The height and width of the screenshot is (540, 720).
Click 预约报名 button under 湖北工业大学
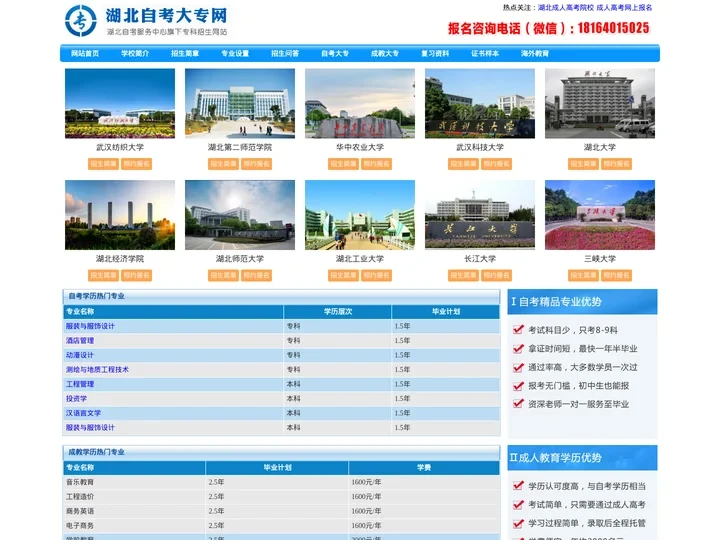coord(377,276)
